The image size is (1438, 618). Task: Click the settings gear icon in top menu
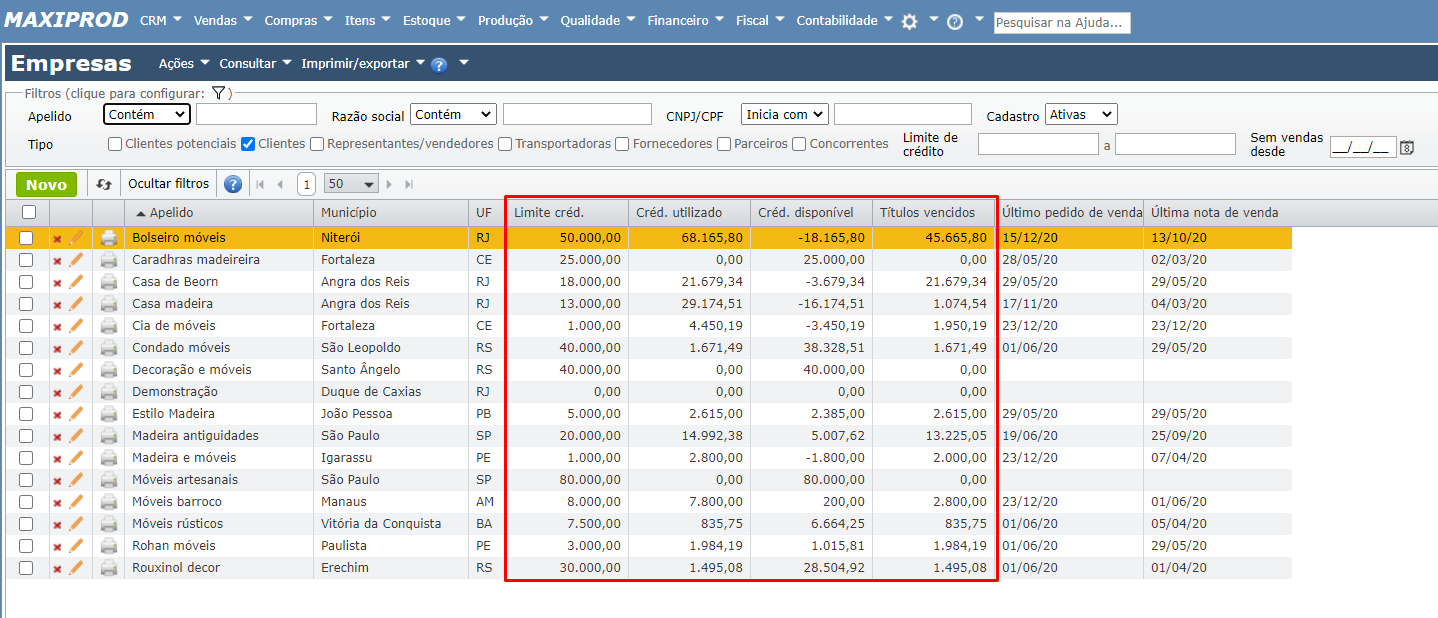(909, 22)
